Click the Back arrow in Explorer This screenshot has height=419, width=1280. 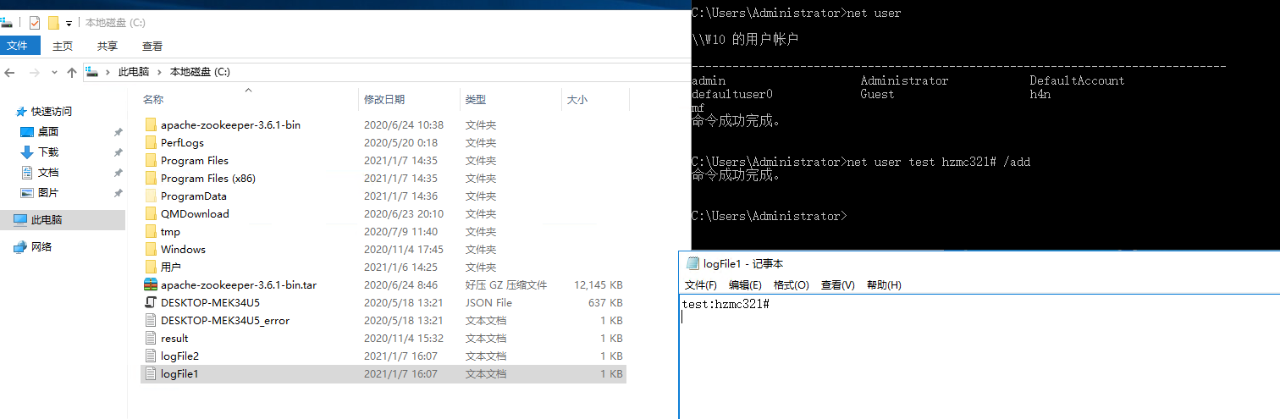[x=10, y=72]
